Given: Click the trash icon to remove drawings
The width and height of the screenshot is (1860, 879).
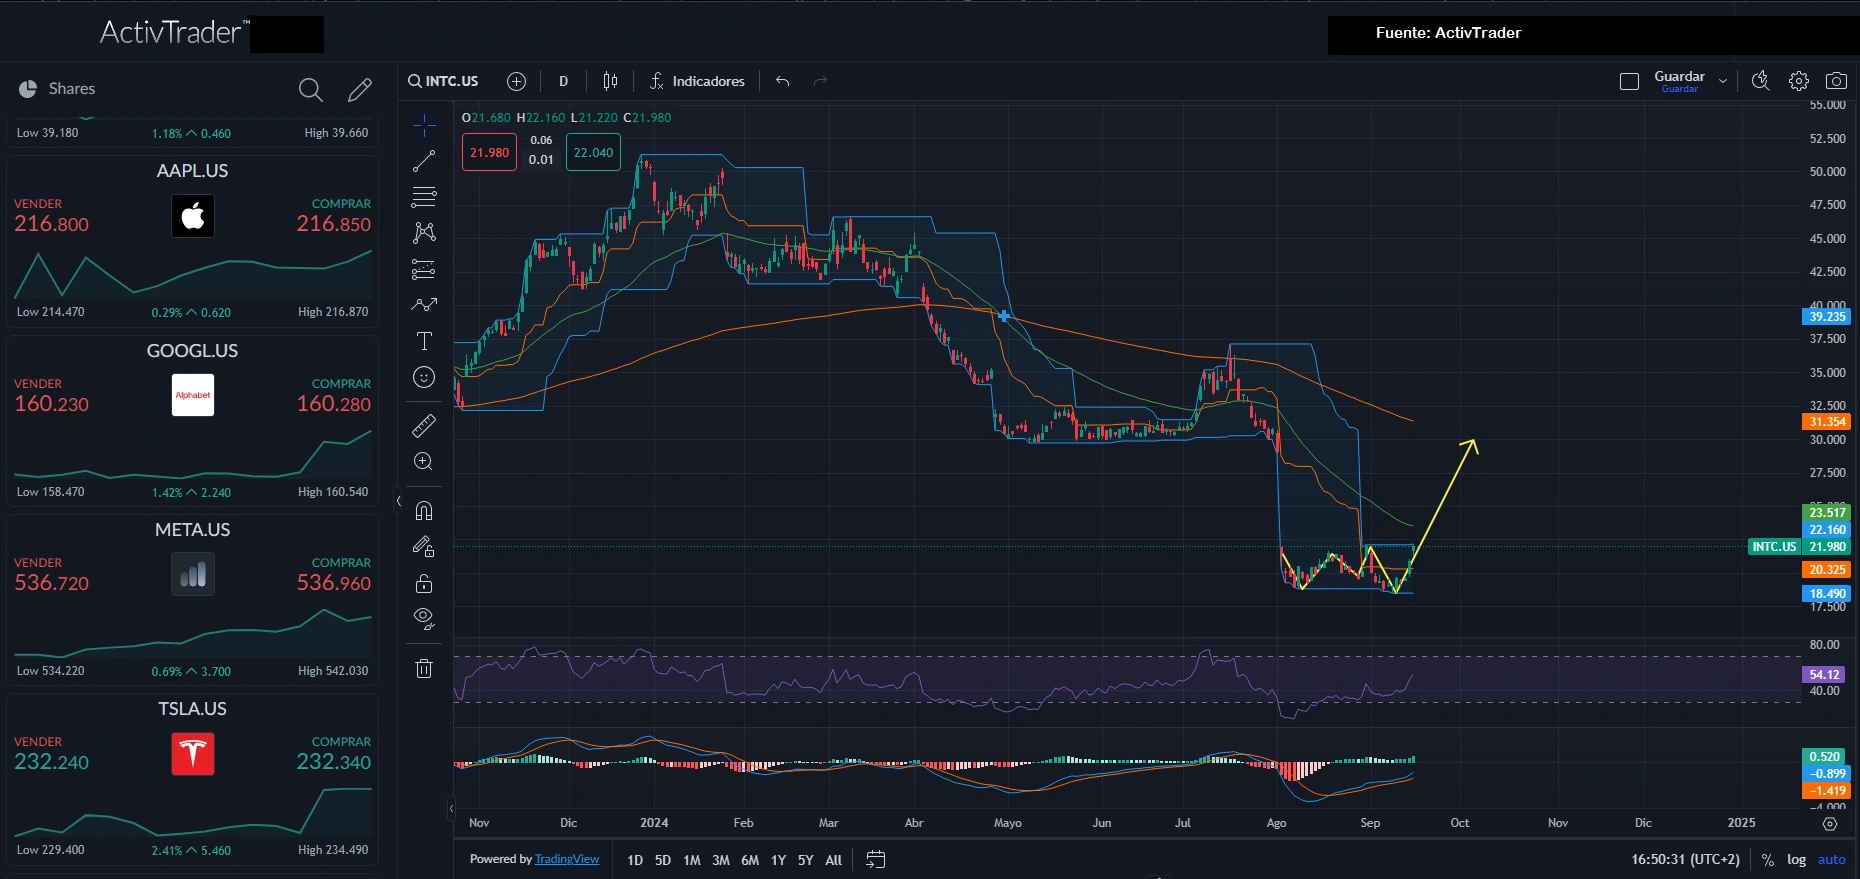Looking at the screenshot, I should [424, 669].
